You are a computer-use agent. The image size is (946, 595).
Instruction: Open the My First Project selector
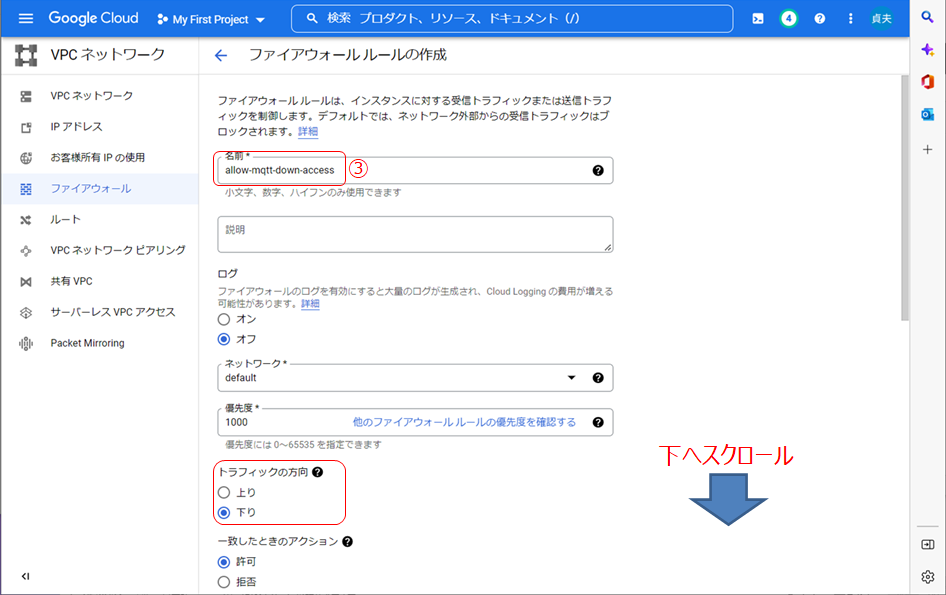pos(212,19)
